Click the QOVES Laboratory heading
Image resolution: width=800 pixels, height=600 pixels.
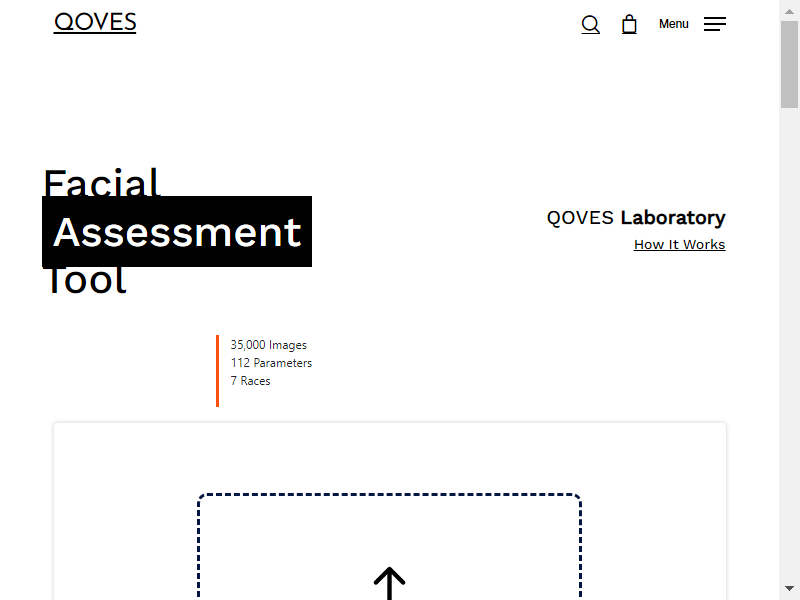click(x=636, y=218)
